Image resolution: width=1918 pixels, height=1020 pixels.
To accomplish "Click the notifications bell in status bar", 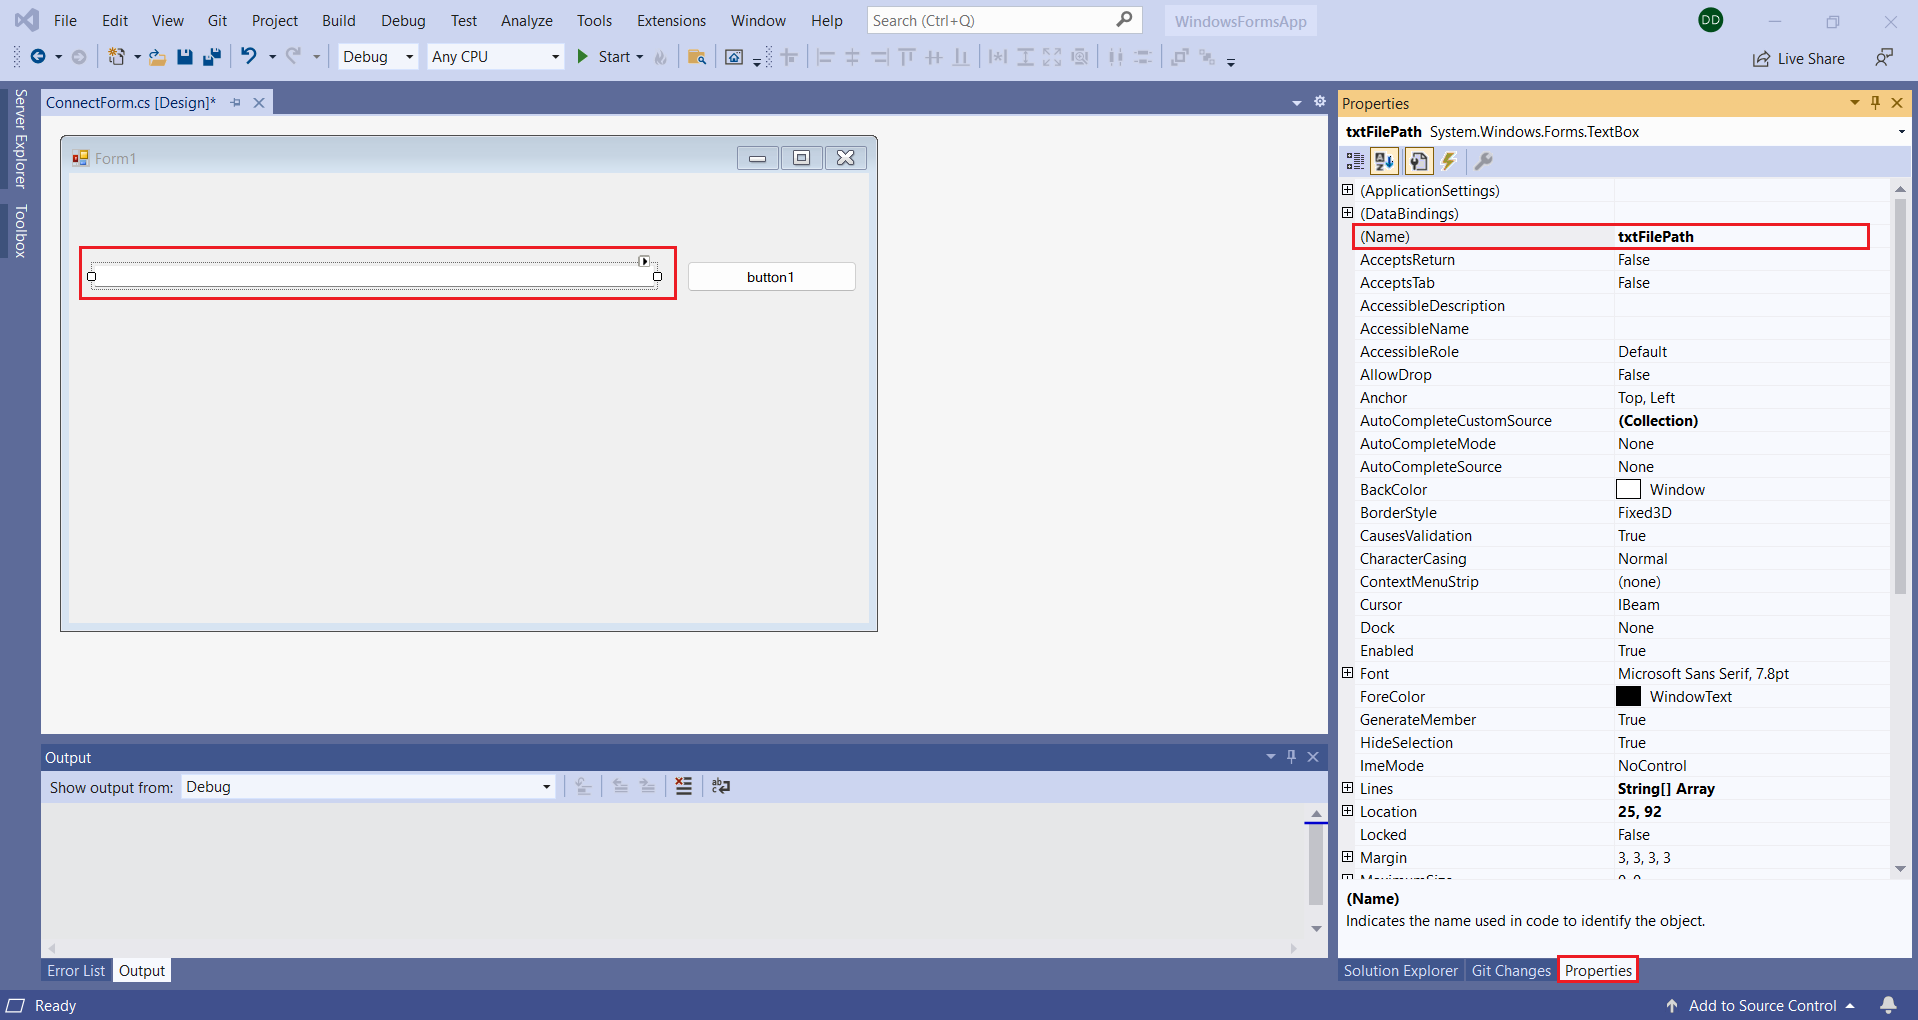I will [x=1888, y=1005].
